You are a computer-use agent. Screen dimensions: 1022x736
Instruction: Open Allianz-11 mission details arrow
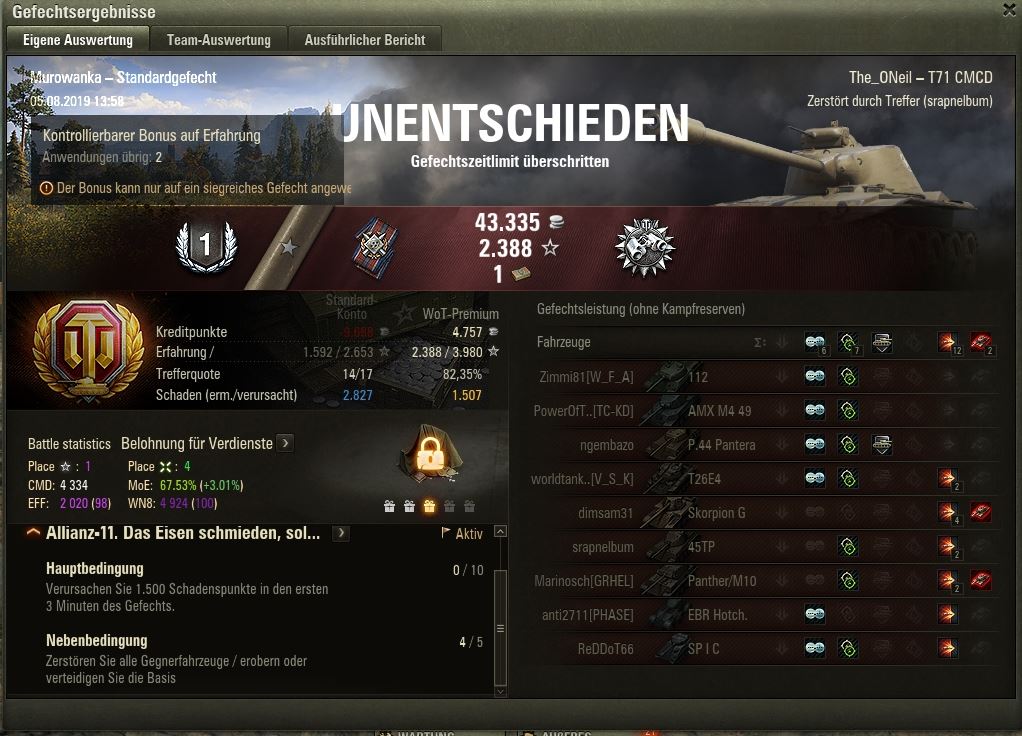(341, 533)
